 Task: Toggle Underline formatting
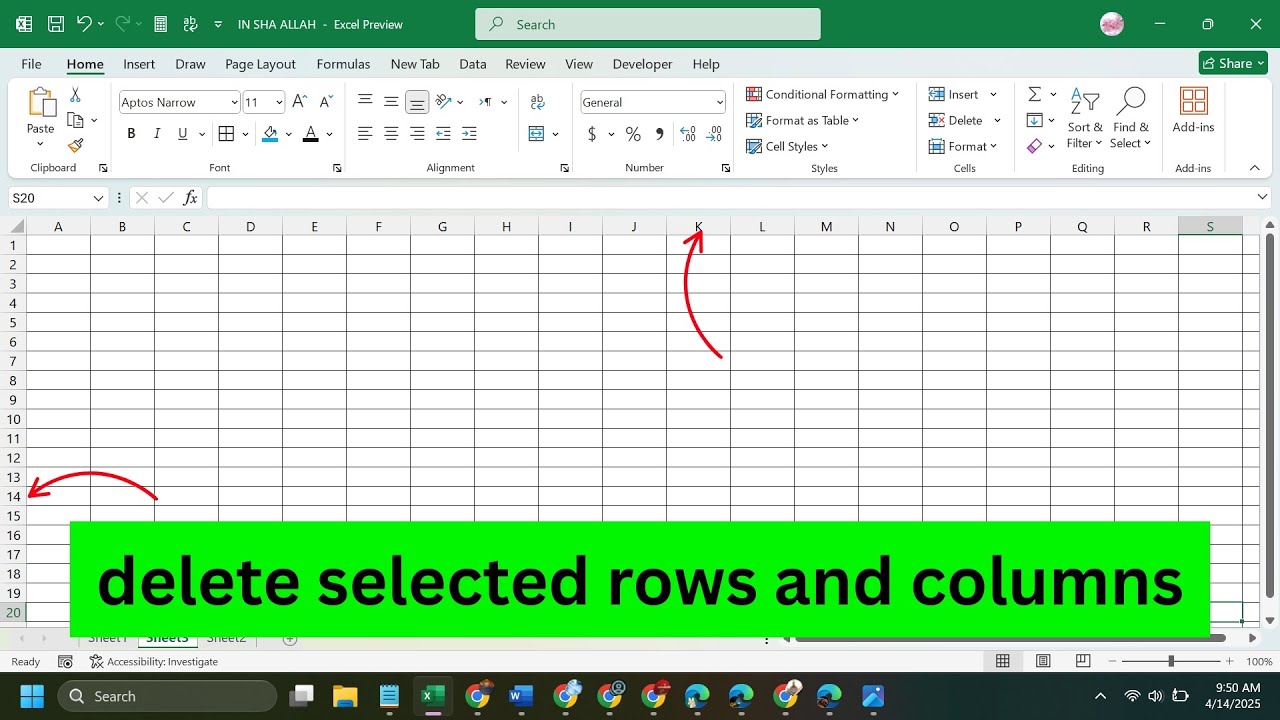(182, 133)
